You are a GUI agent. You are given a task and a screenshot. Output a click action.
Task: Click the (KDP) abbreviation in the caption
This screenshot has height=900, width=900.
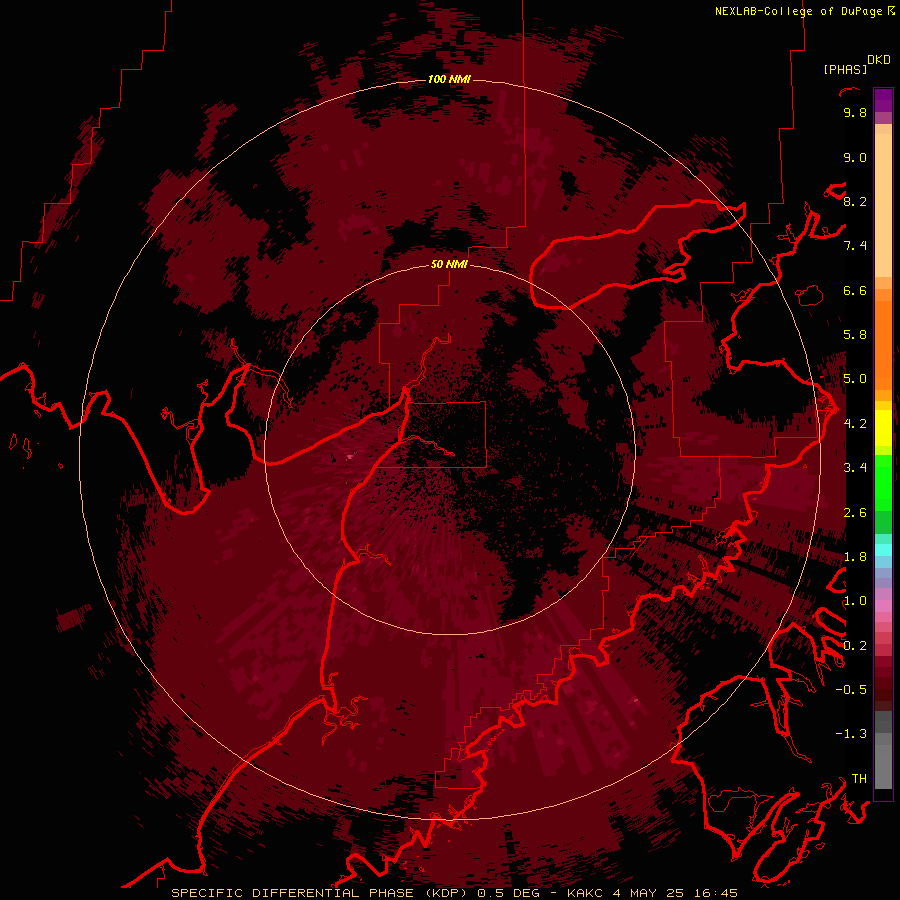(x=448, y=893)
